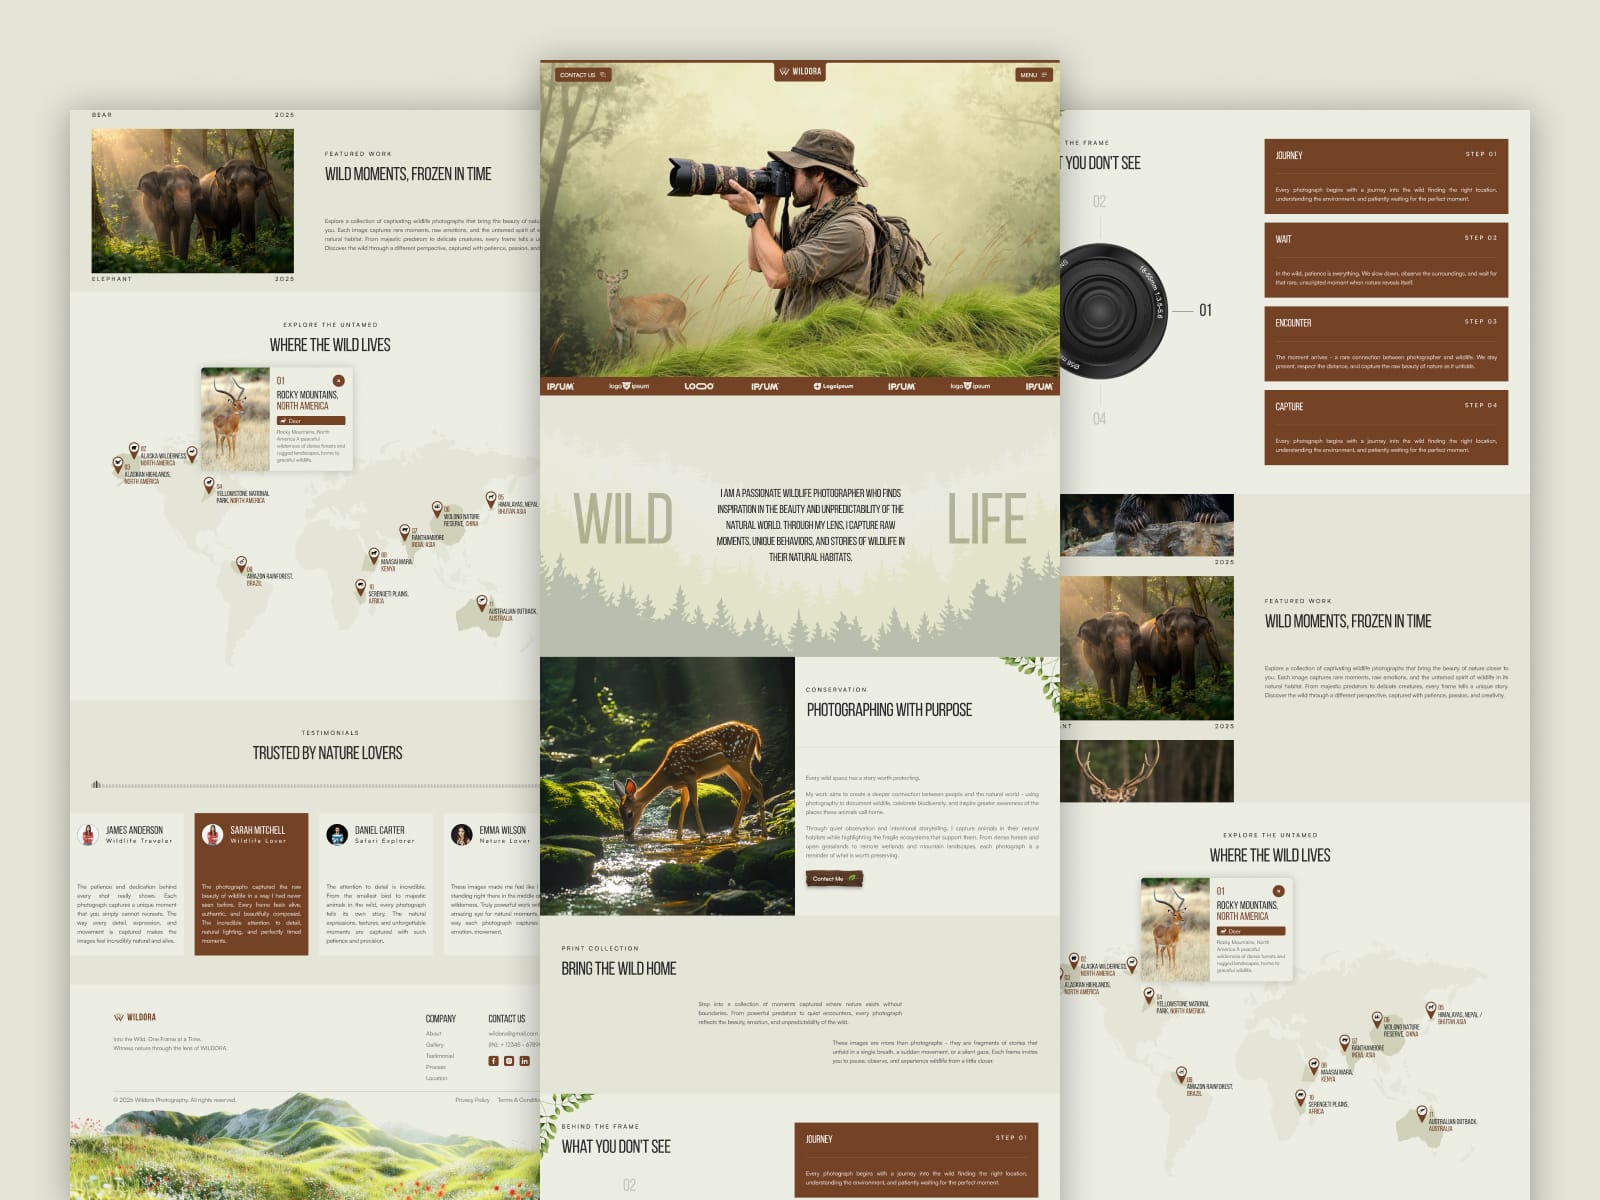Click the WILD MOMENTS, FROZEN IN TIME heading, left page

click(x=408, y=174)
